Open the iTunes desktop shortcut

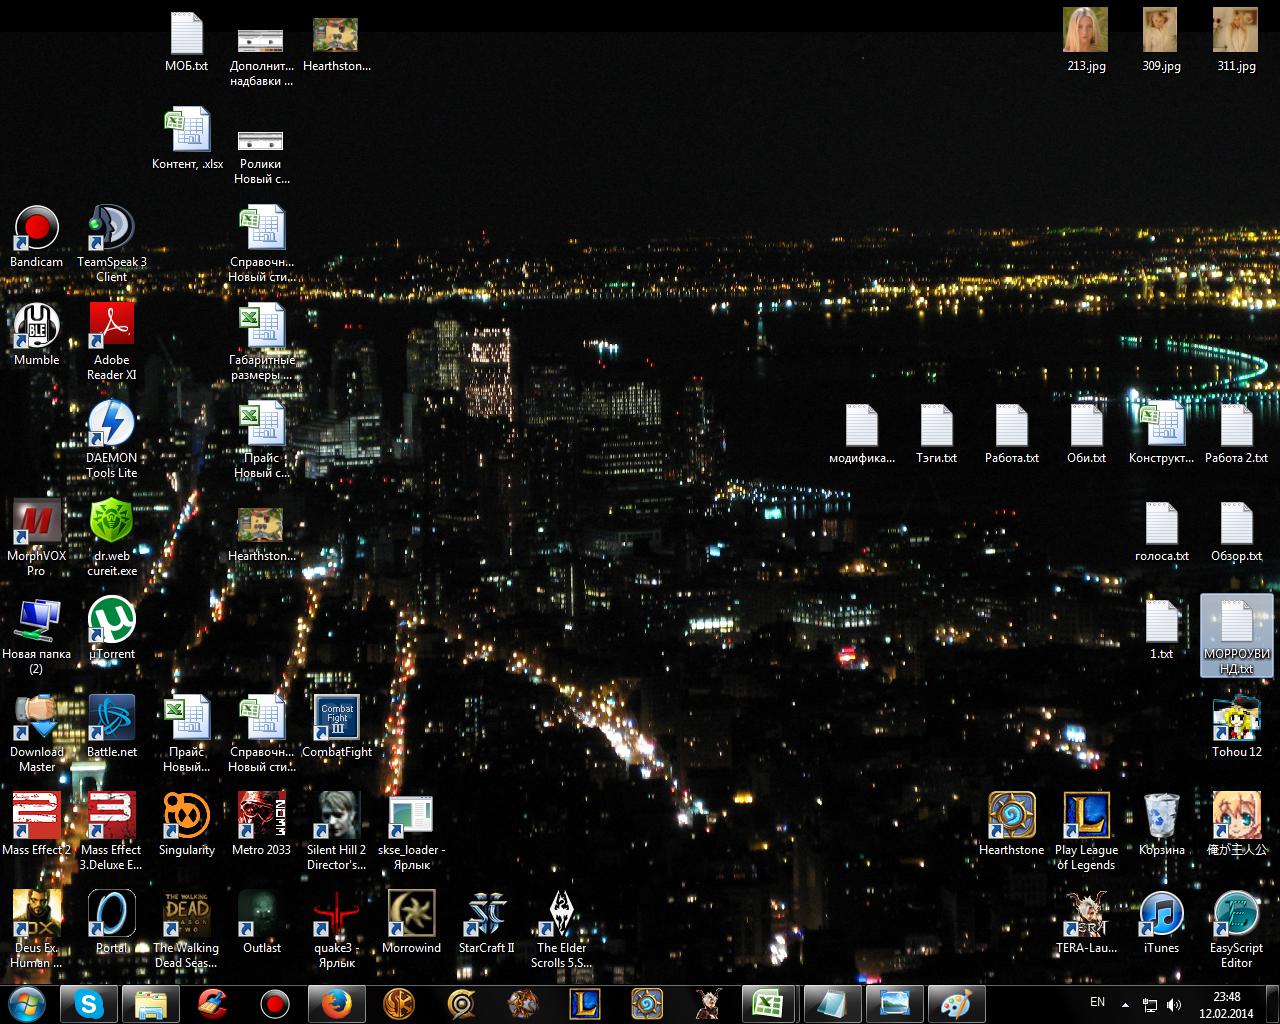(1161, 916)
